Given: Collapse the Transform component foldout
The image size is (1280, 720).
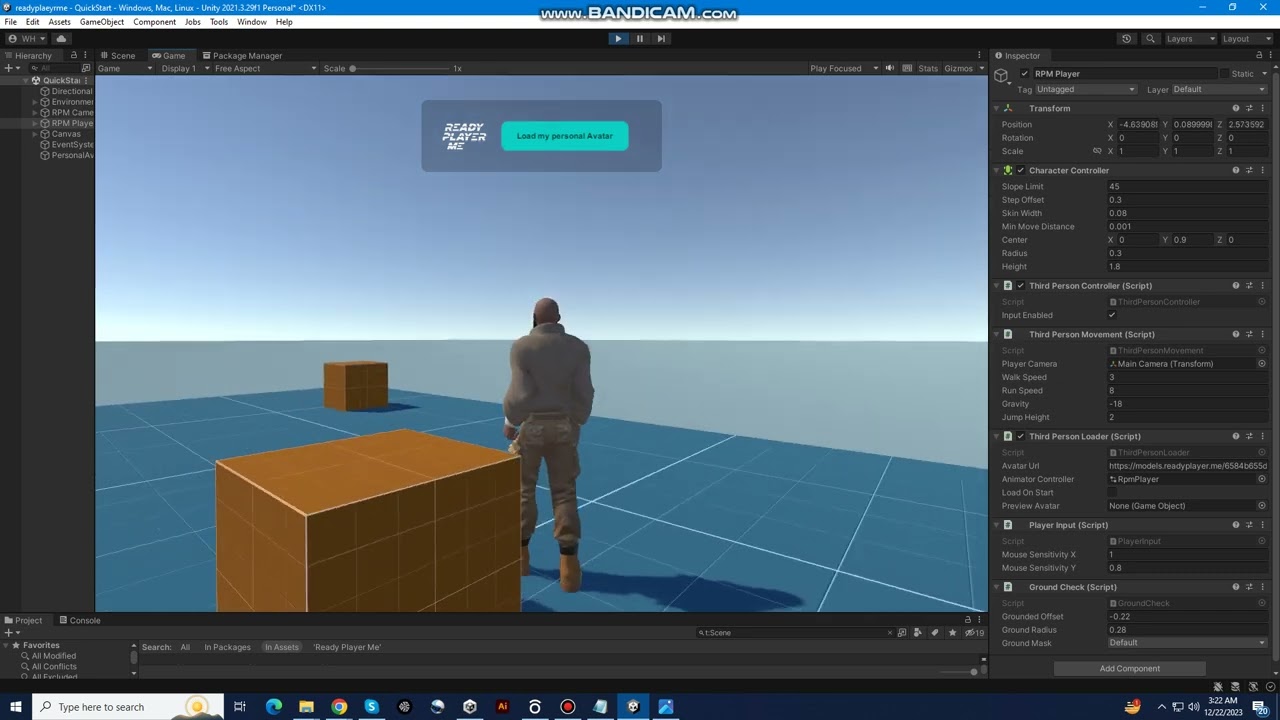Looking at the screenshot, I should (x=997, y=108).
